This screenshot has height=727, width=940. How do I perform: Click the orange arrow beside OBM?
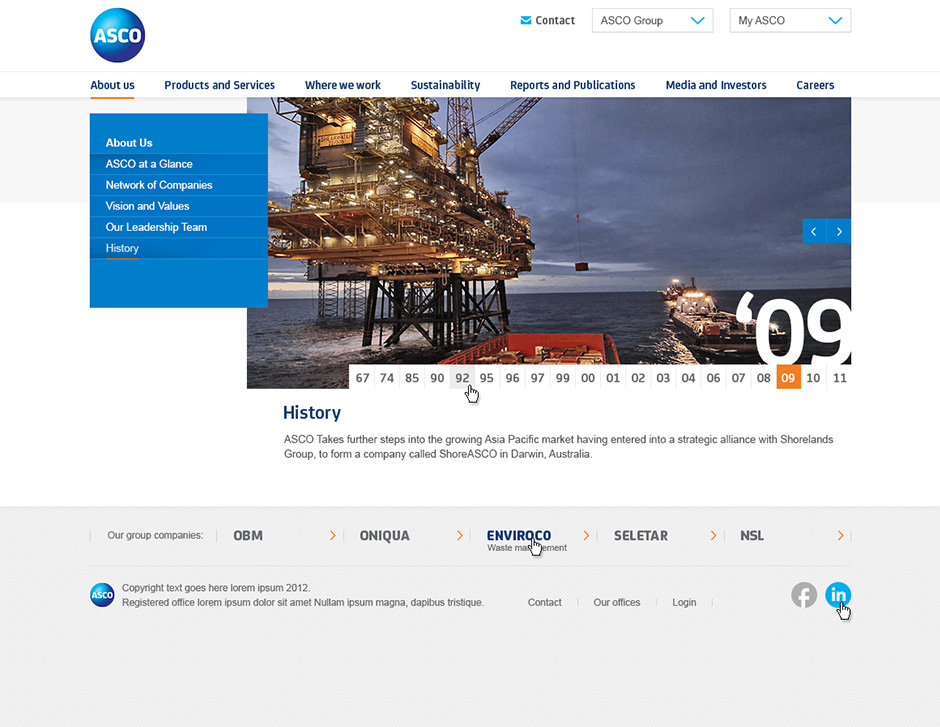pyautogui.click(x=332, y=536)
